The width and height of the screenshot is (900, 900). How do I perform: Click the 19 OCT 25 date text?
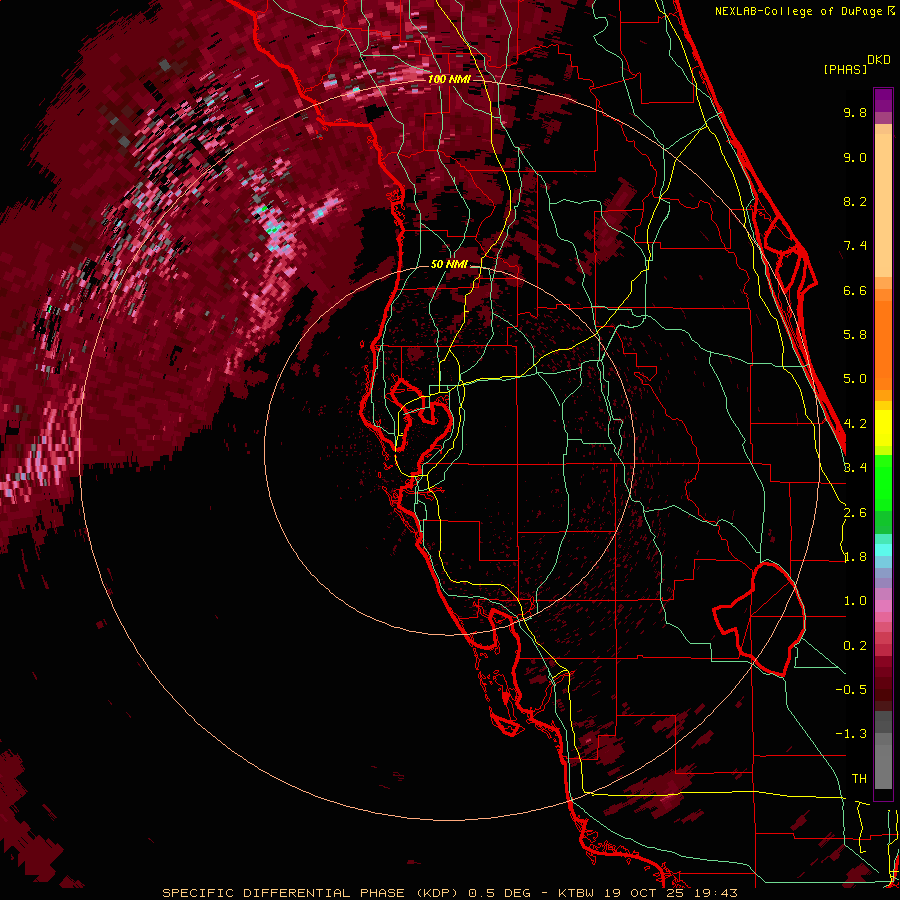[x=645, y=893]
